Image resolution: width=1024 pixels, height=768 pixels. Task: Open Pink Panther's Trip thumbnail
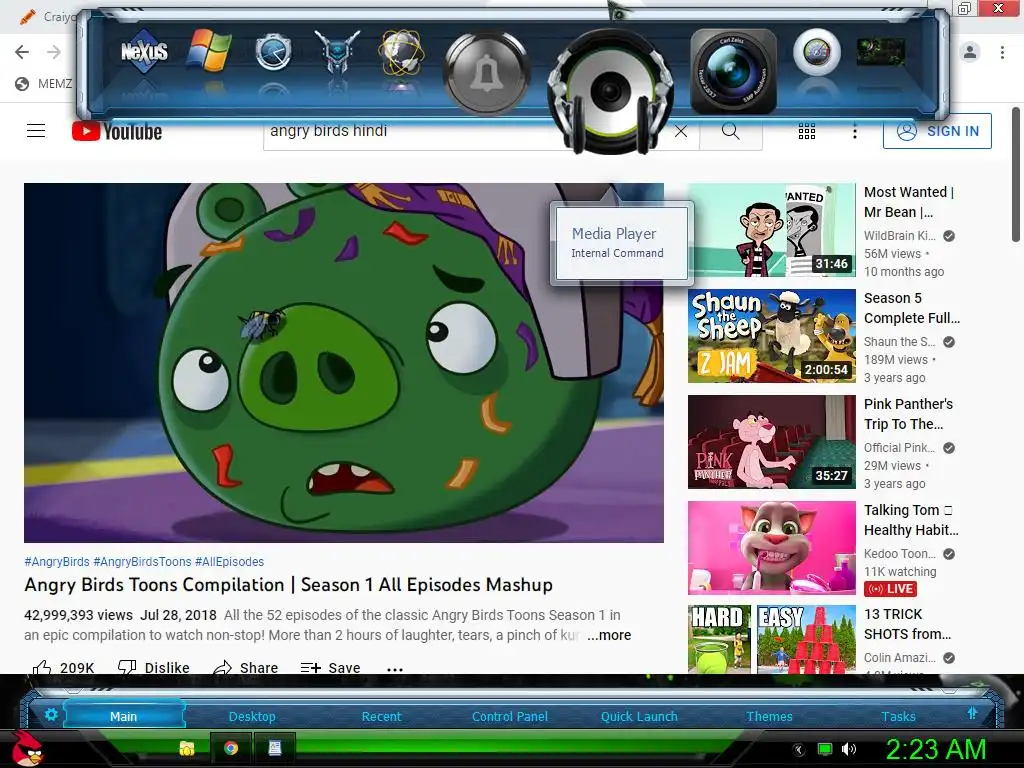pos(771,441)
